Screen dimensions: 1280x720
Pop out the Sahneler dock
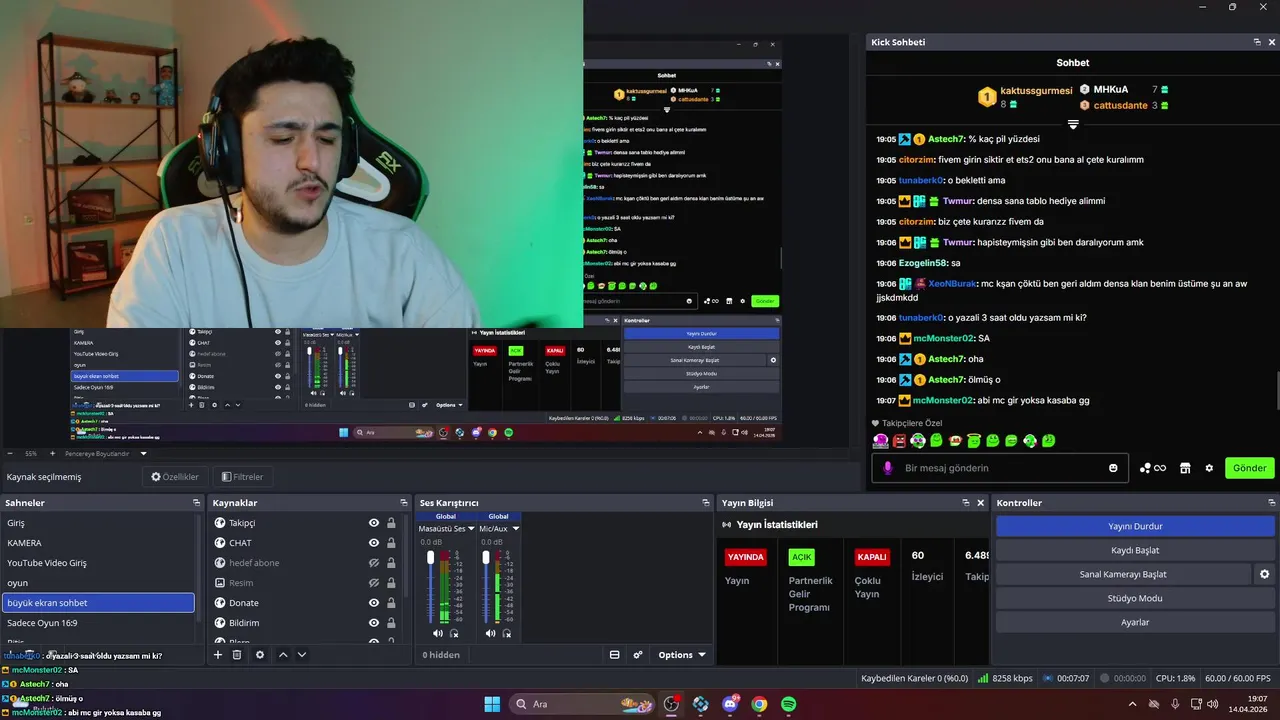pyautogui.click(x=197, y=503)
